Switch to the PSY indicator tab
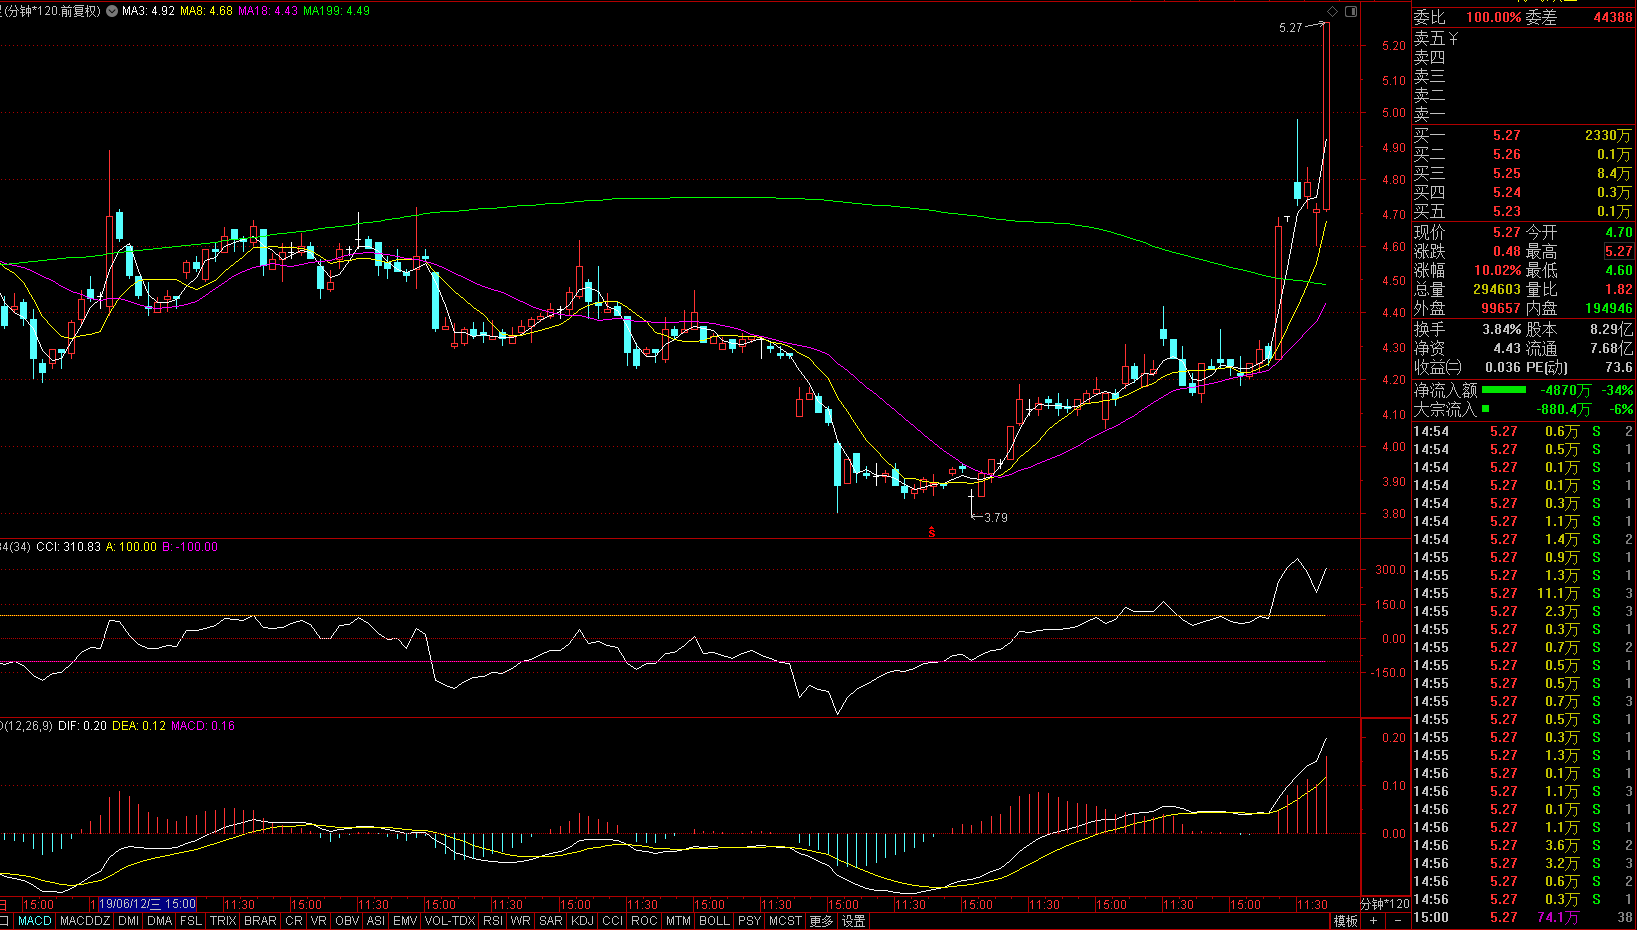Image resolution: width=1637 pixels, height=930 pixels. (749, 921)
